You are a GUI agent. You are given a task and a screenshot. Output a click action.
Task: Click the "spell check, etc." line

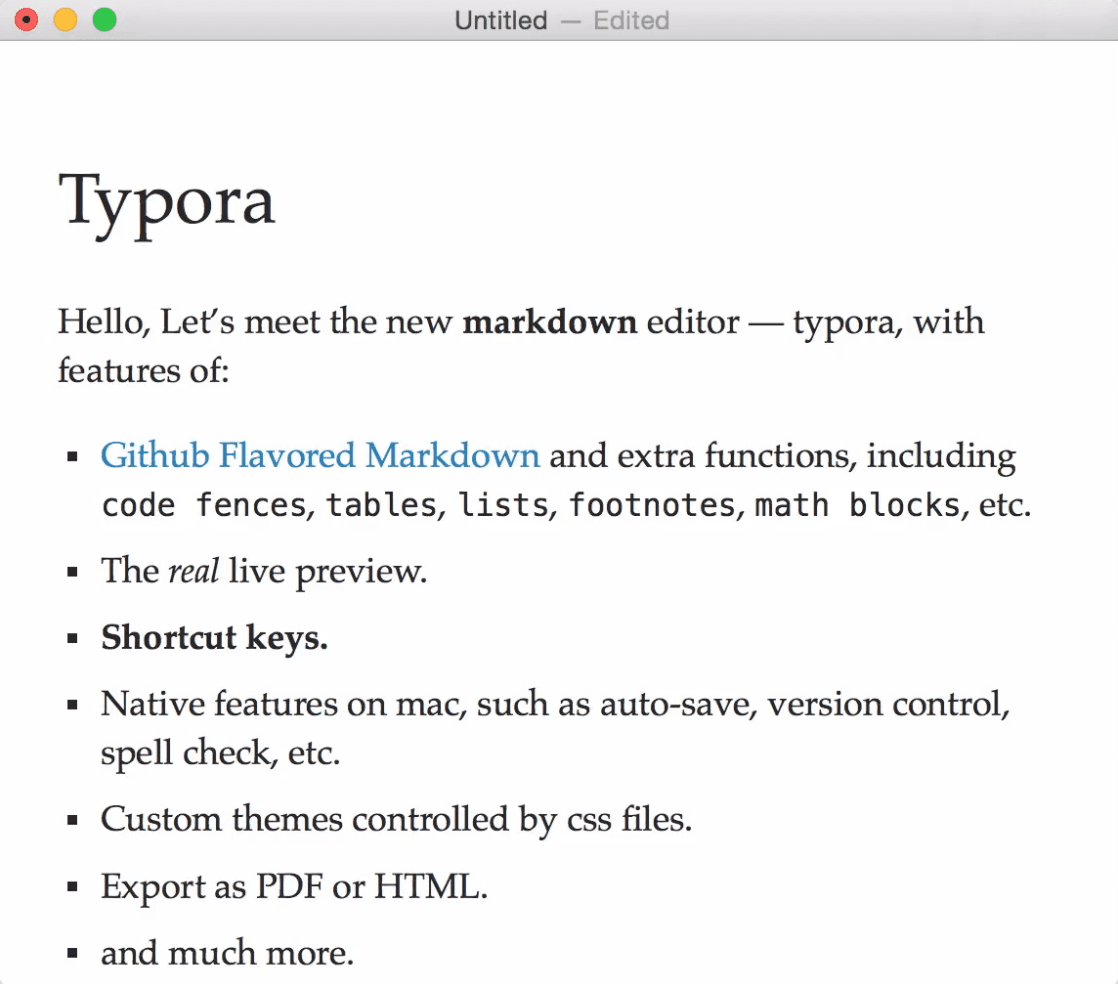[x=220, y=753]
